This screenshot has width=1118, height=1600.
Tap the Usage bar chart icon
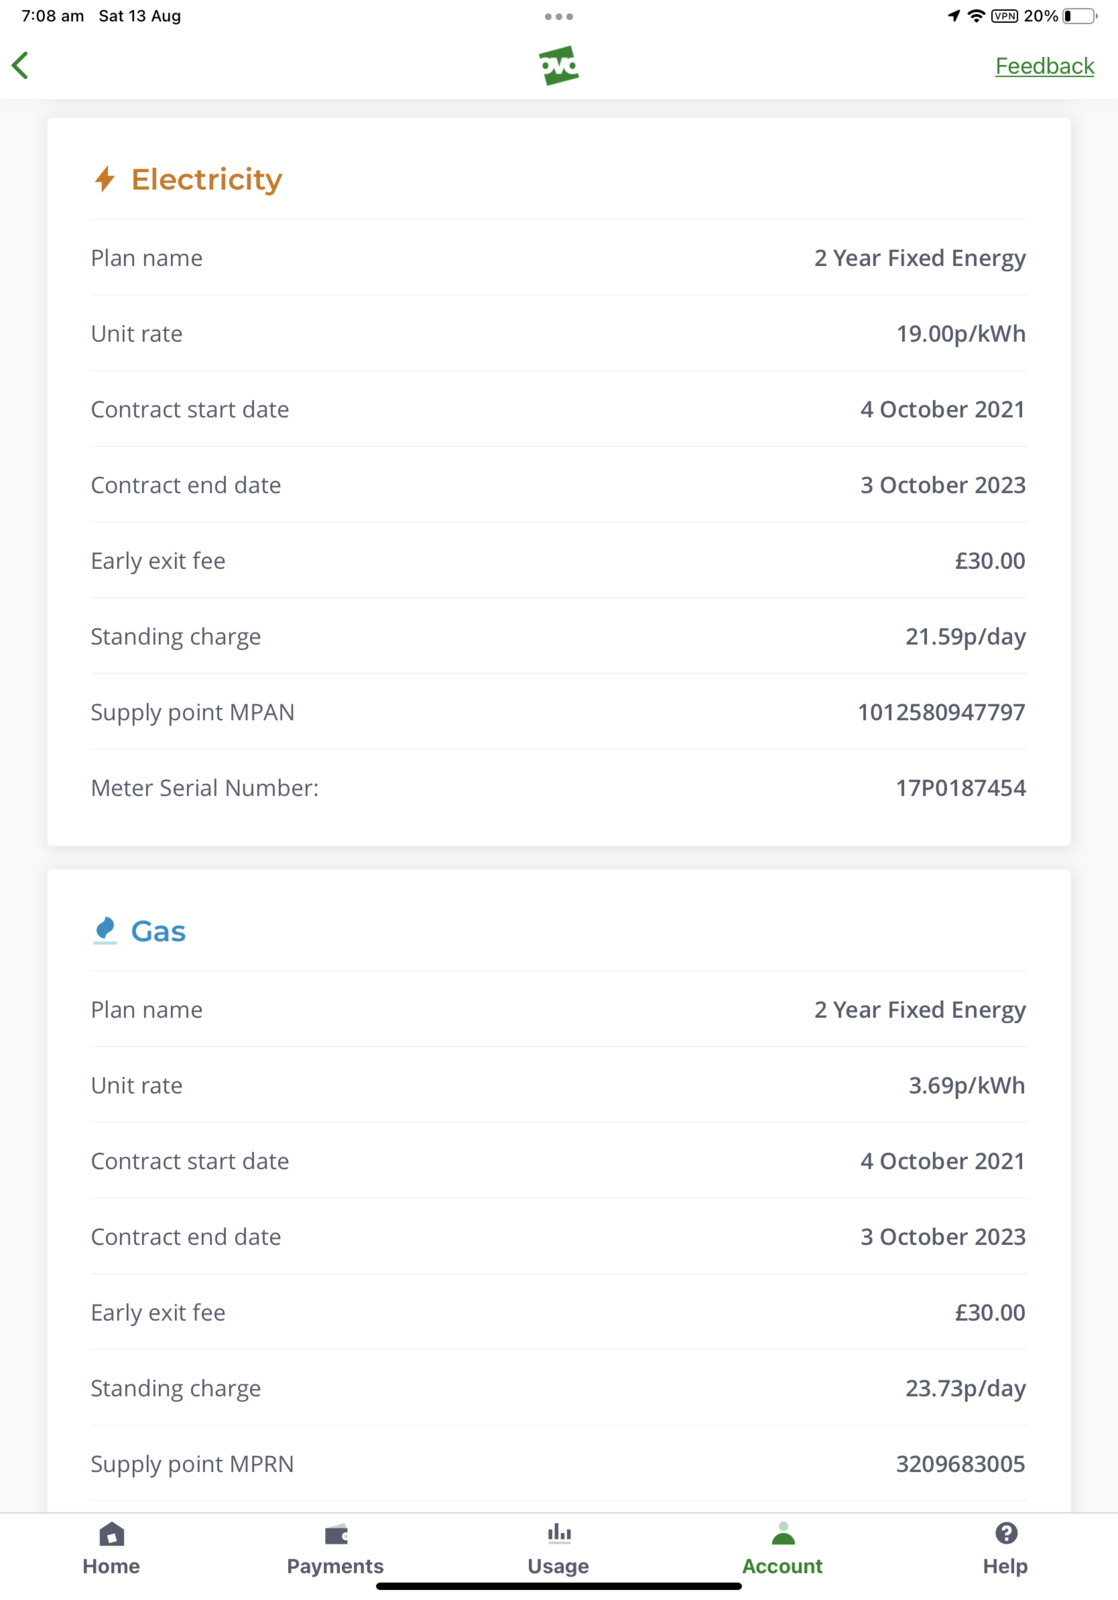tap(559, 1533)
